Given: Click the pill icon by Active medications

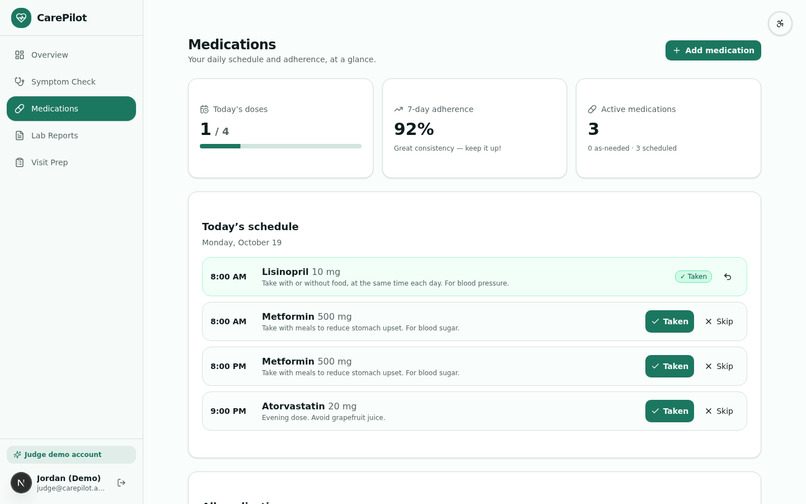Looking at the screenshot, I should pos(592,109).
